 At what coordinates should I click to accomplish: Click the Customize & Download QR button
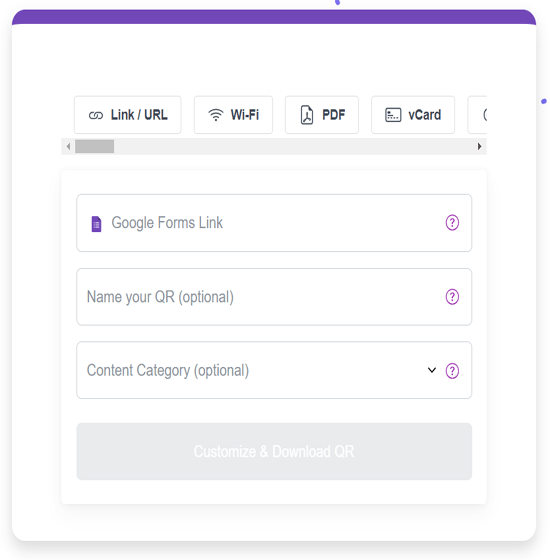coord(274,451)
